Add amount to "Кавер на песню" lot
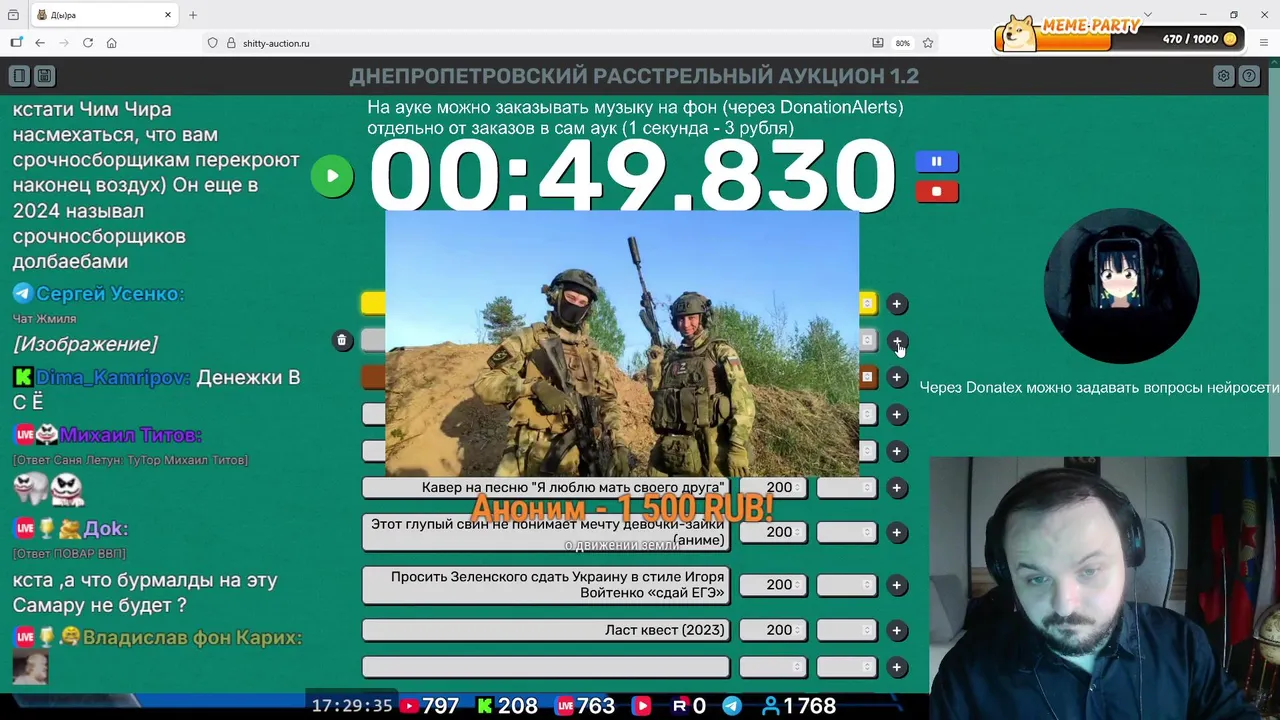1280x720 pixels. click(897, 488)
